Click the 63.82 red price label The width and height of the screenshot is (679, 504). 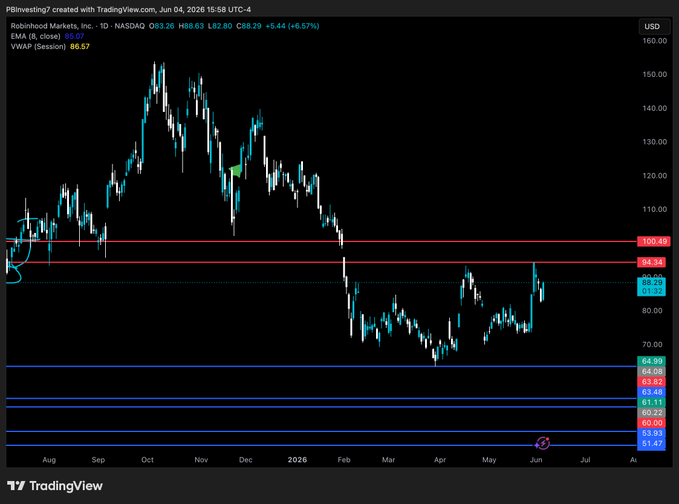click(652, 381)
